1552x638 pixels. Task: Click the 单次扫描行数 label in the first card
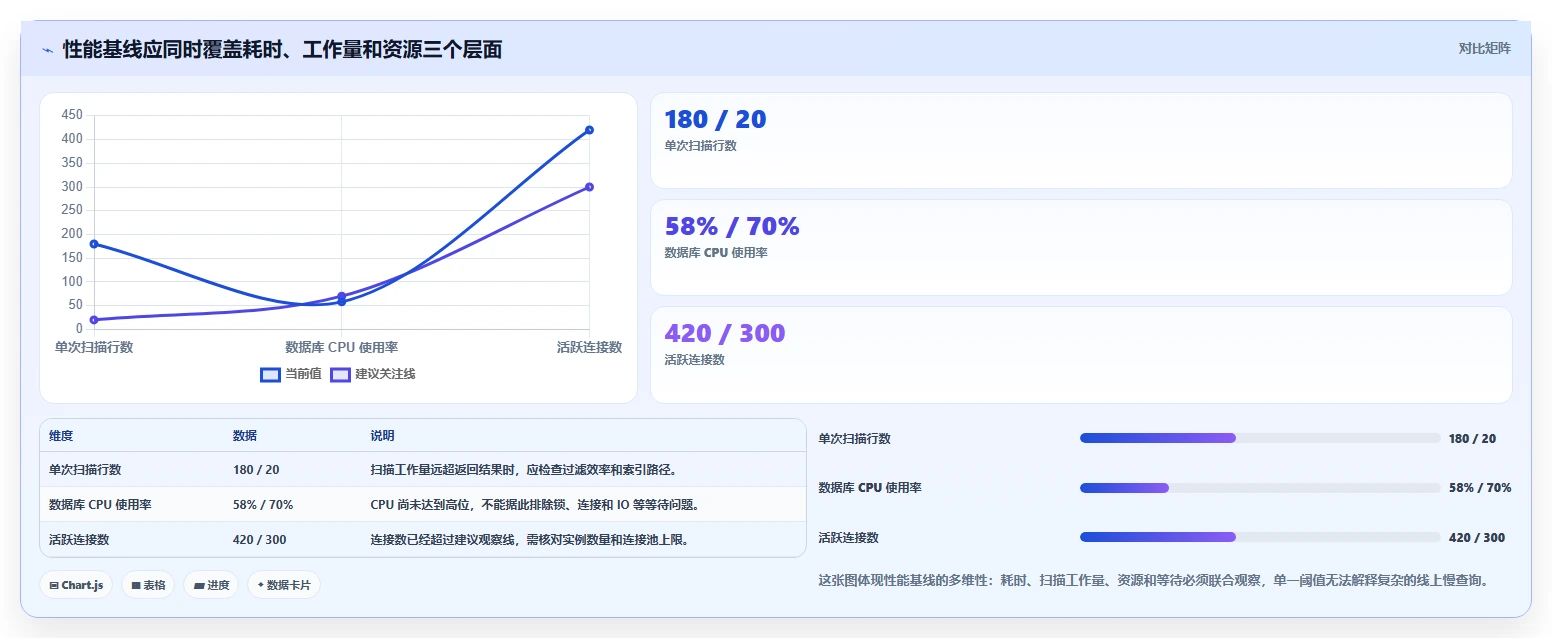[700, 146]
